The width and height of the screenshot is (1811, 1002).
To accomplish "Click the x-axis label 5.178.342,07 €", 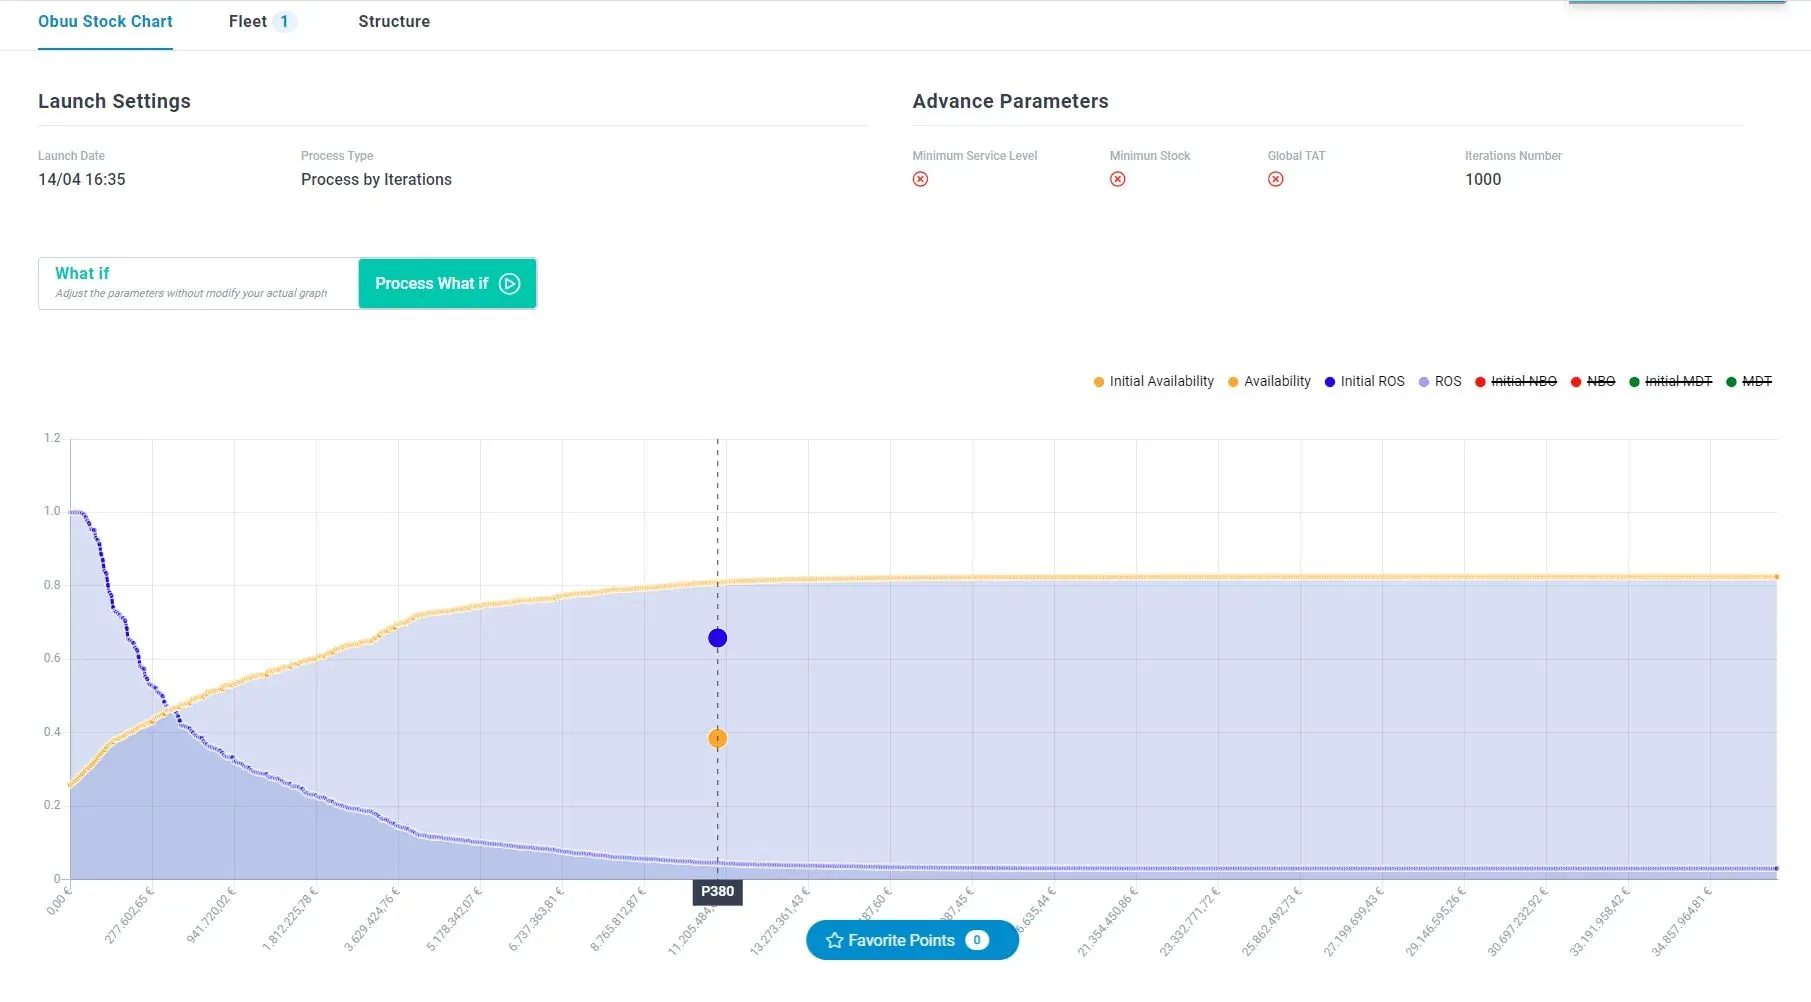I will coord(455,918).
